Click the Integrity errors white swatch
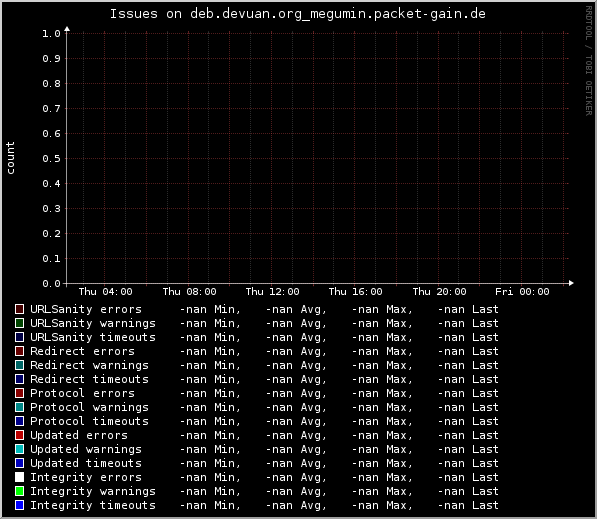This screenshot has height=519, width=597. point(19,477)
